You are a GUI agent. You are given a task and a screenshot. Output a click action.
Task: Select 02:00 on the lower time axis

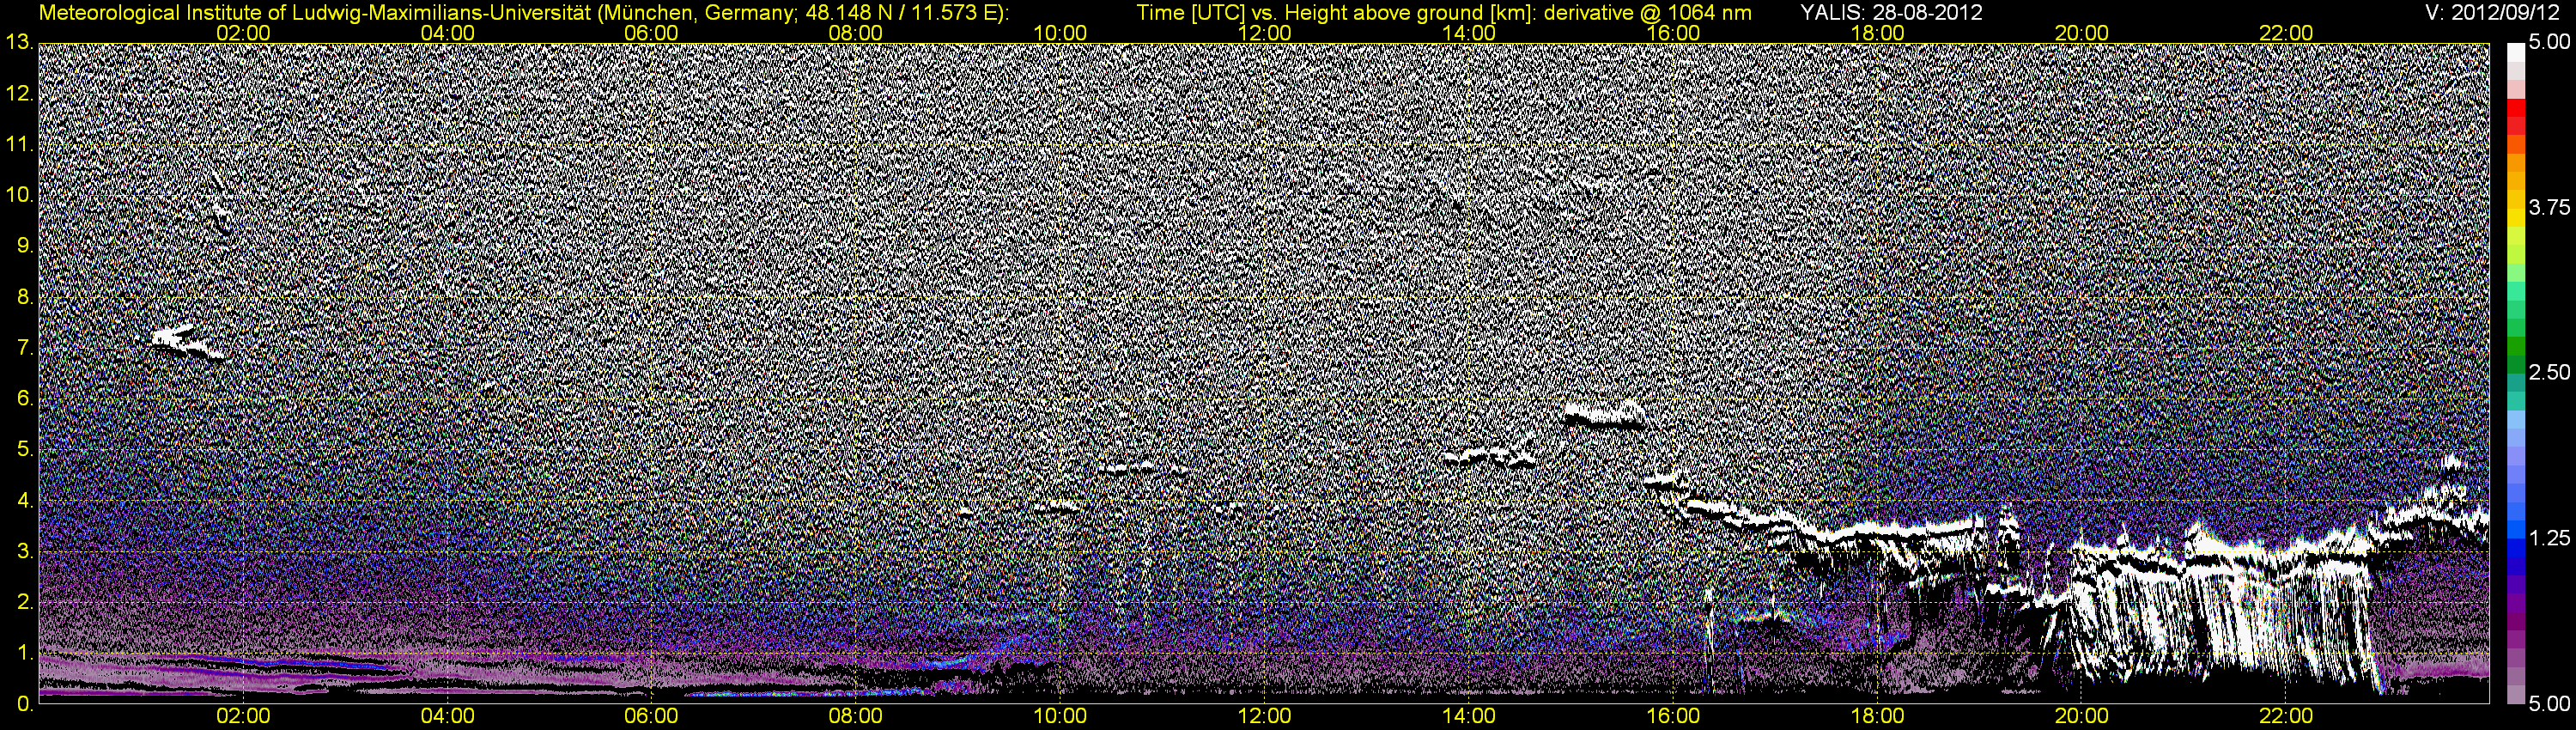point(243,716)
